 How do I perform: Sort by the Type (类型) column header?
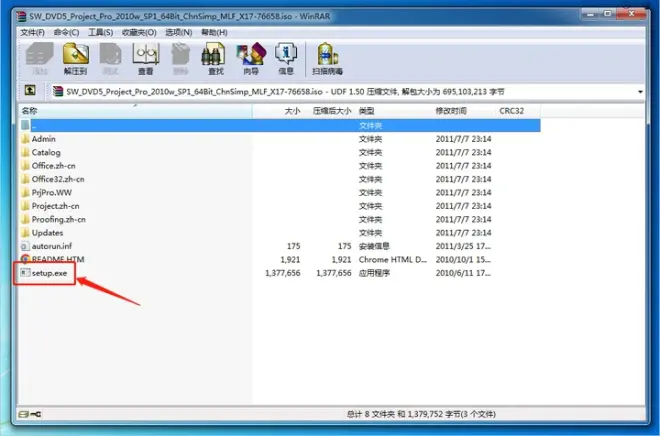[393, 111]
